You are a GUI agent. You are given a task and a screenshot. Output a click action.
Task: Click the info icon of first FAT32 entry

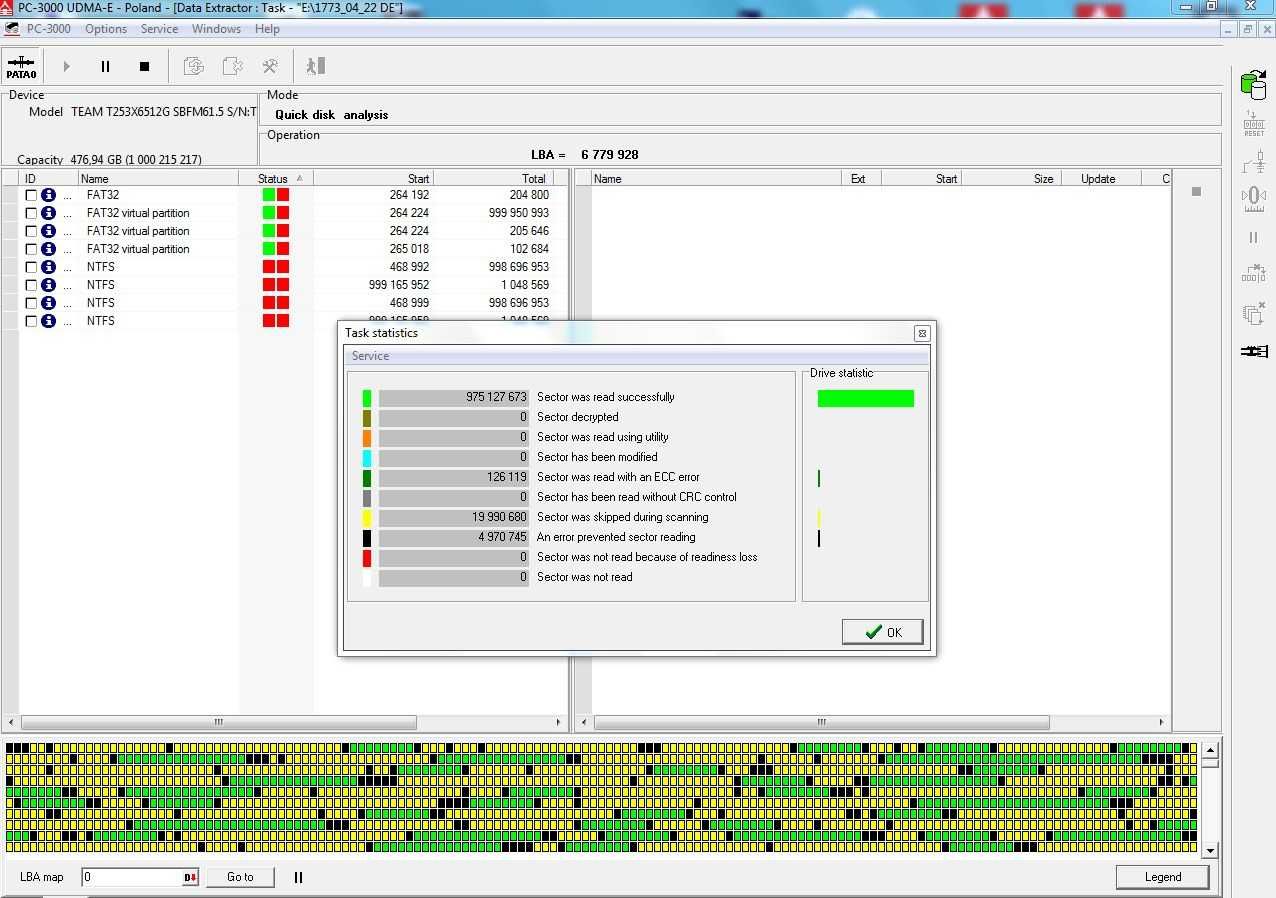(48, 195)
